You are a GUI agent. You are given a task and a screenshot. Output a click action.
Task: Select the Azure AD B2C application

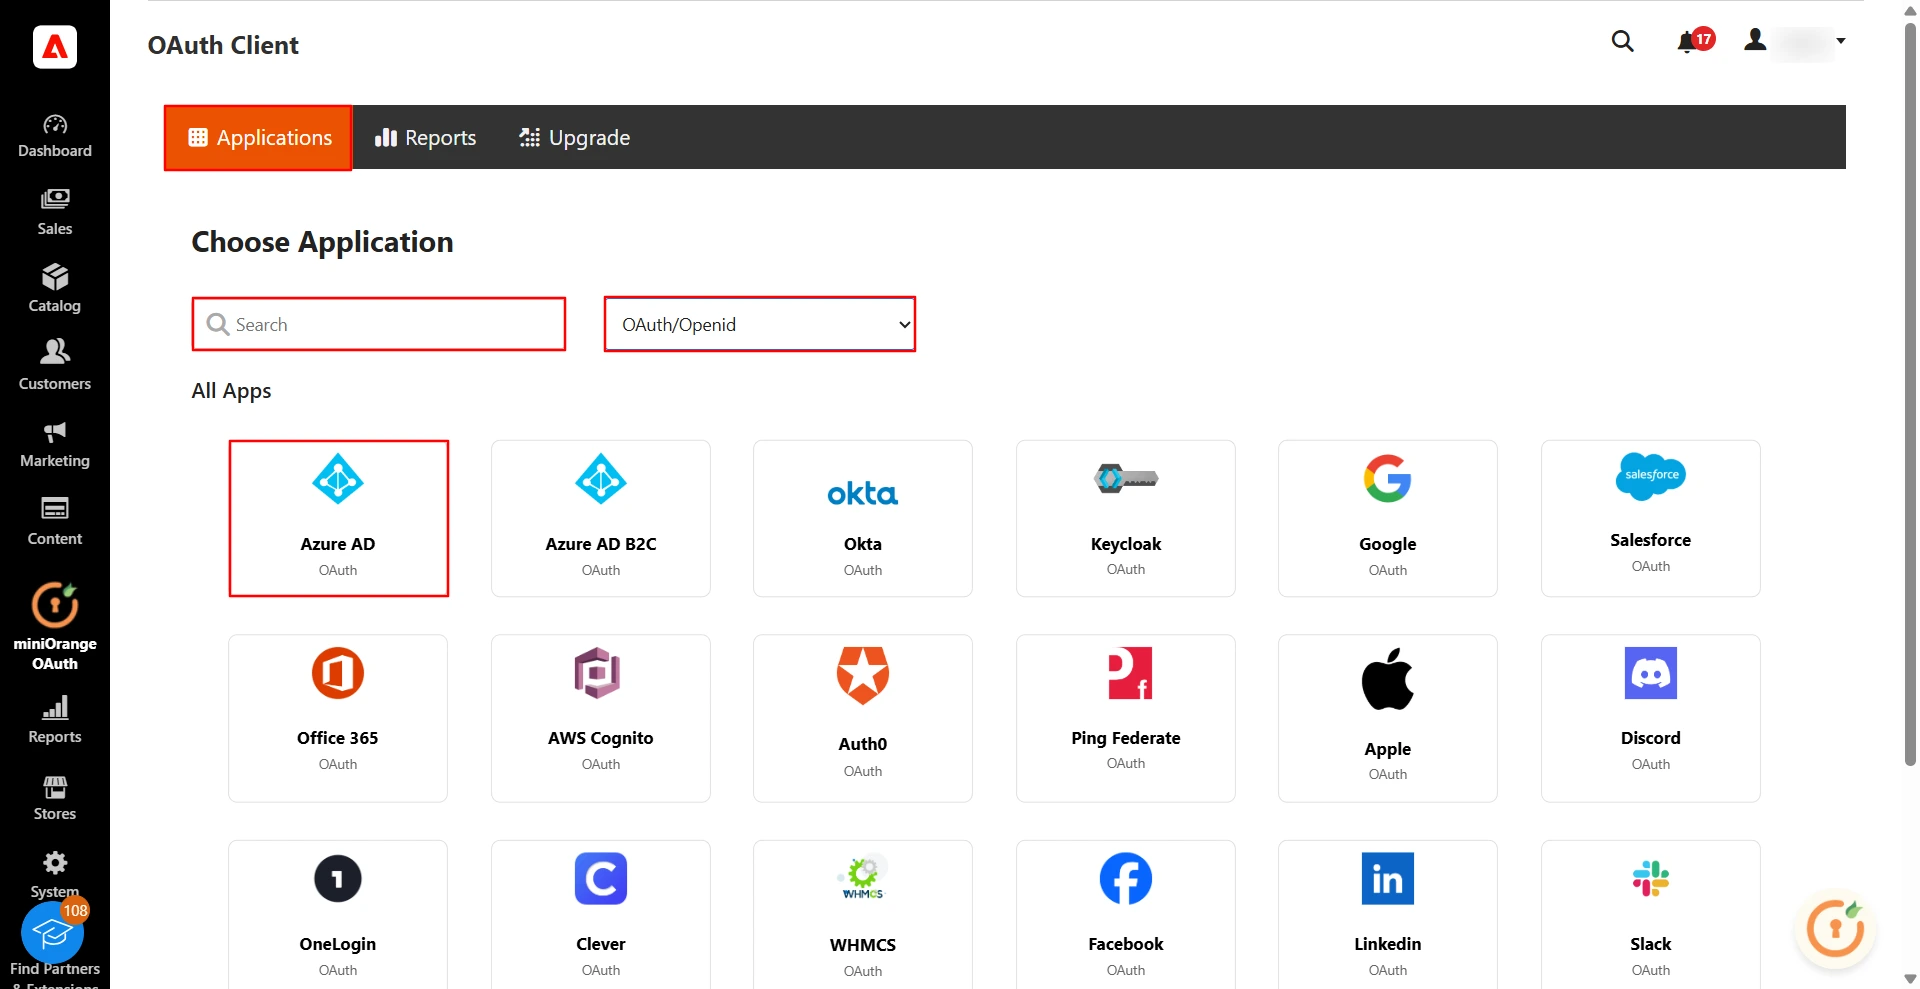click(601, 518)
